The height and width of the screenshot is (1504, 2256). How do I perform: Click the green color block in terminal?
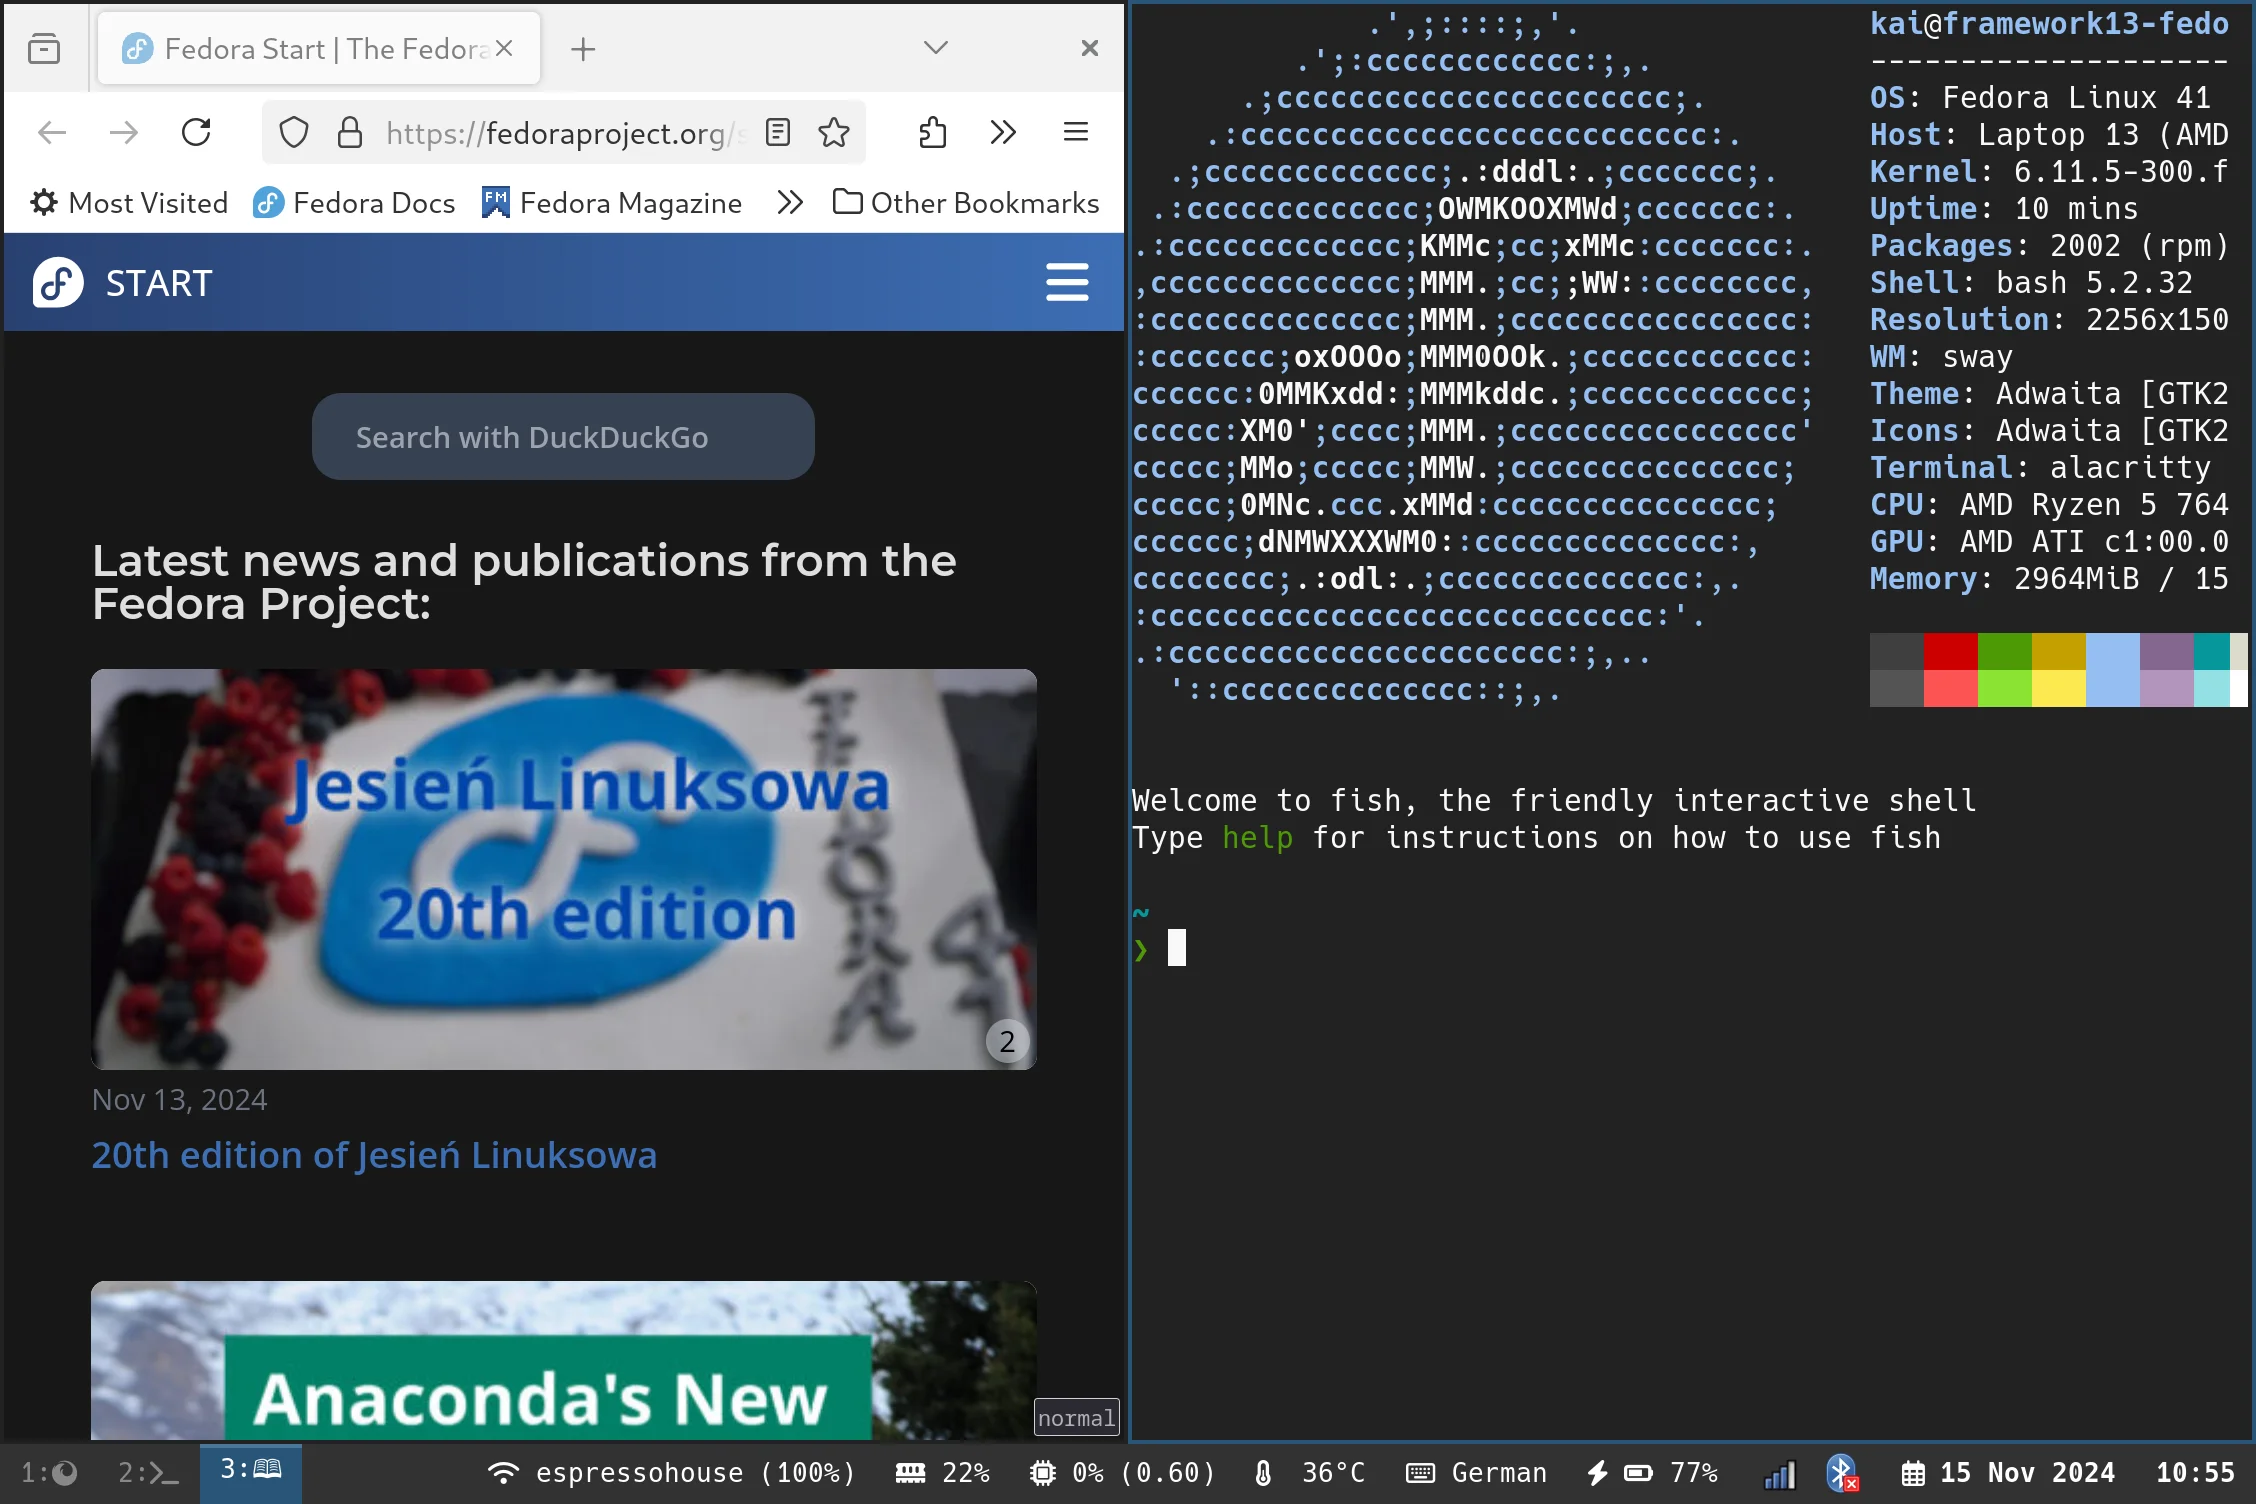(2004, 651)
